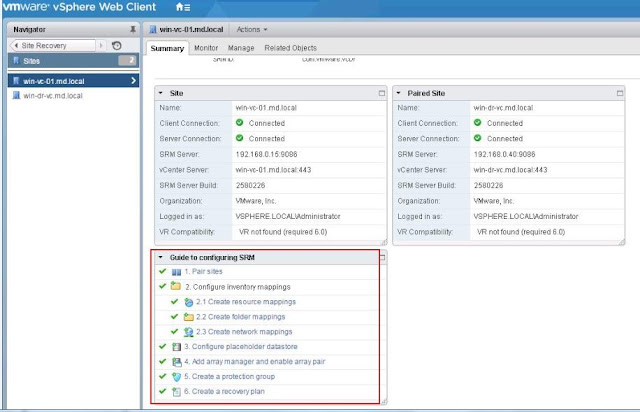
Task: Click Paired Site name win-dr-vc.md.local
Action: pyautogui.click(x=503, y=108)
